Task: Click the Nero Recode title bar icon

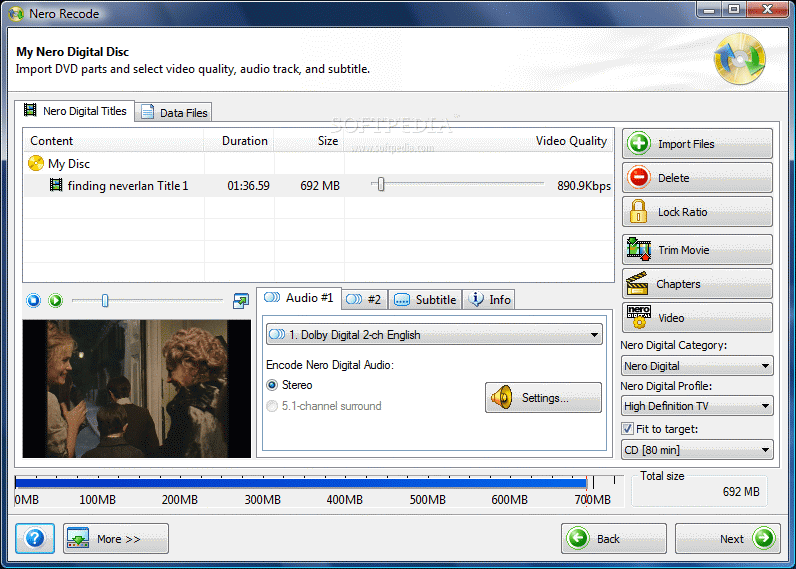Action: pyautogui.click(x=16, y=14)
